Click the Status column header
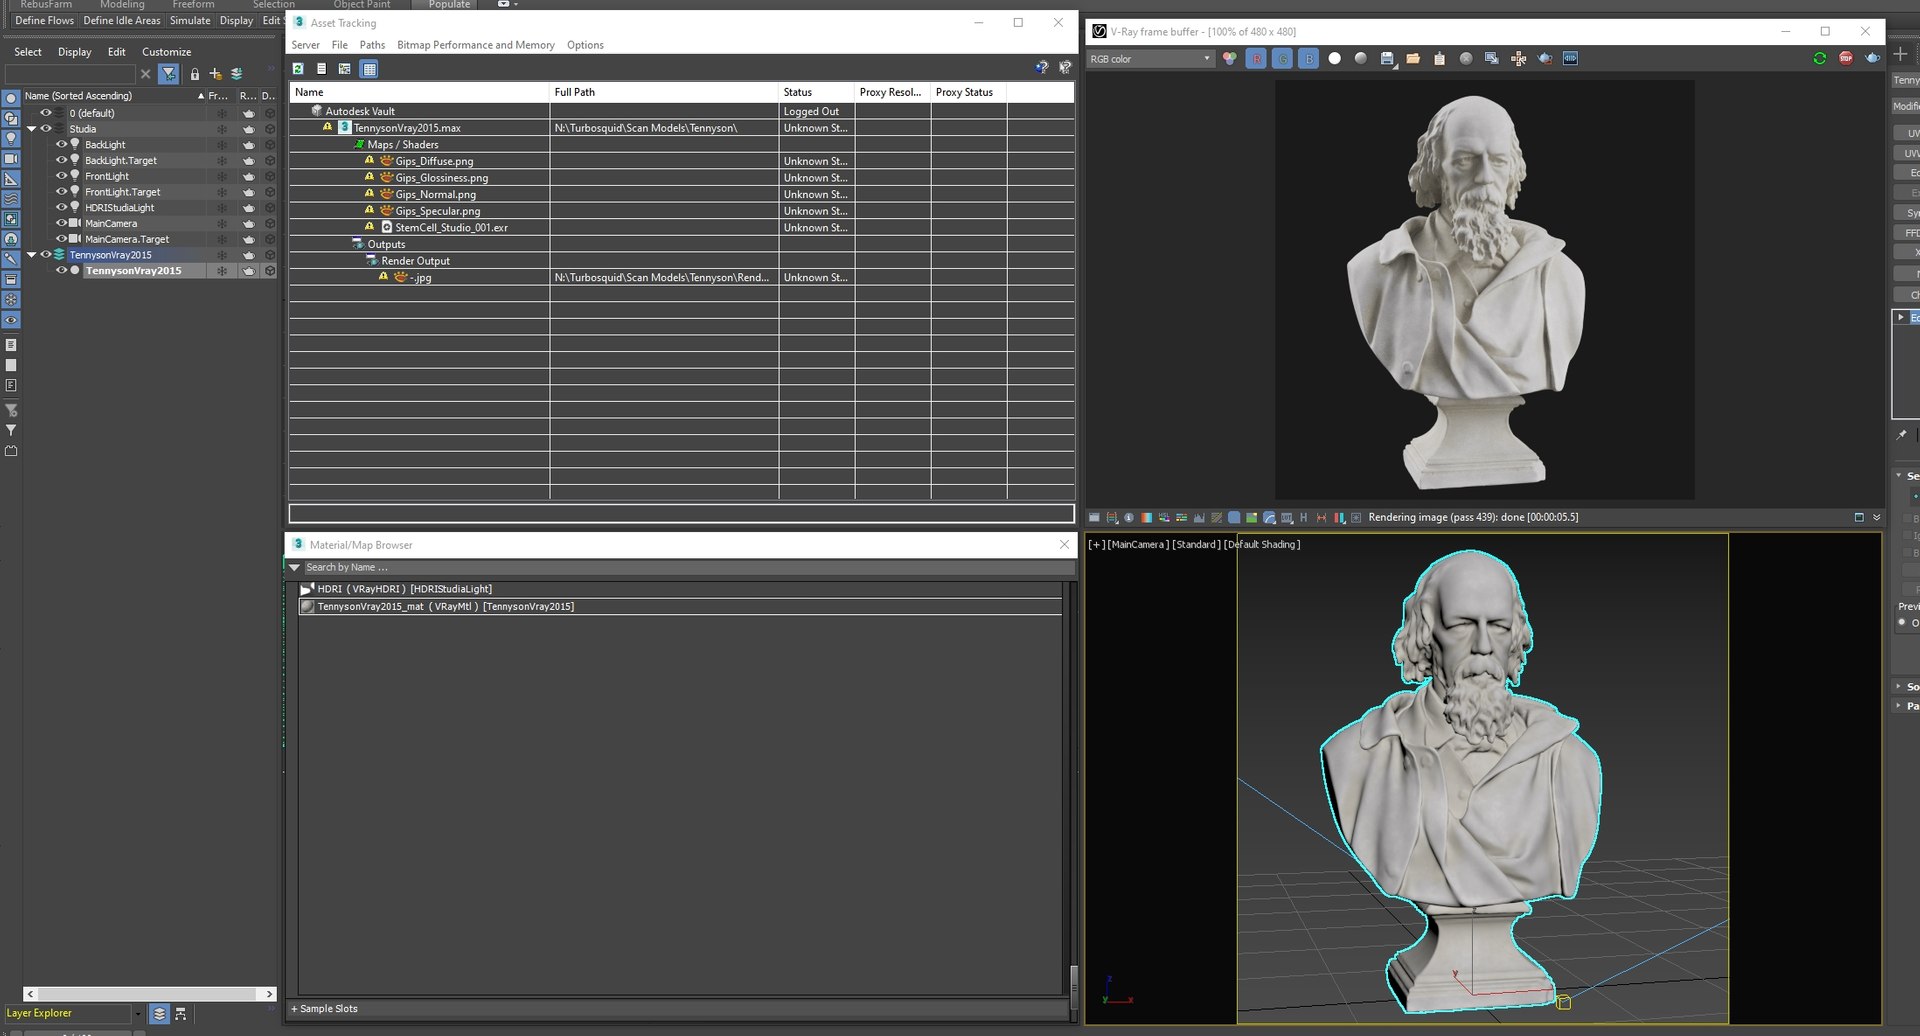 coord(816,92)
